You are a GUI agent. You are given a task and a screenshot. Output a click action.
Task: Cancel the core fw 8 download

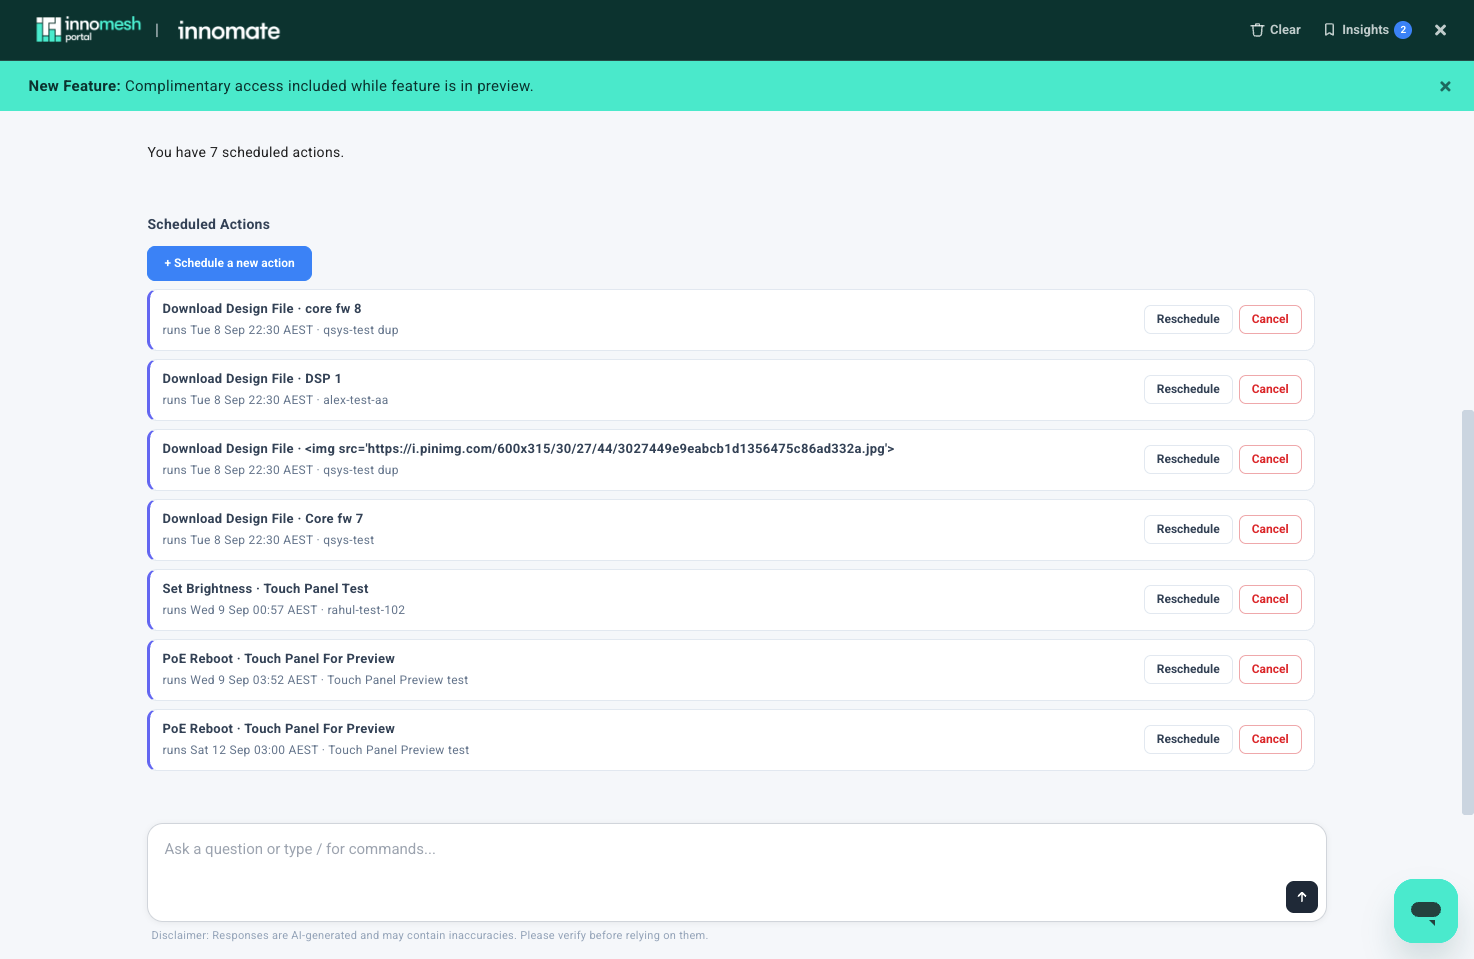(x=1270, y=319)
